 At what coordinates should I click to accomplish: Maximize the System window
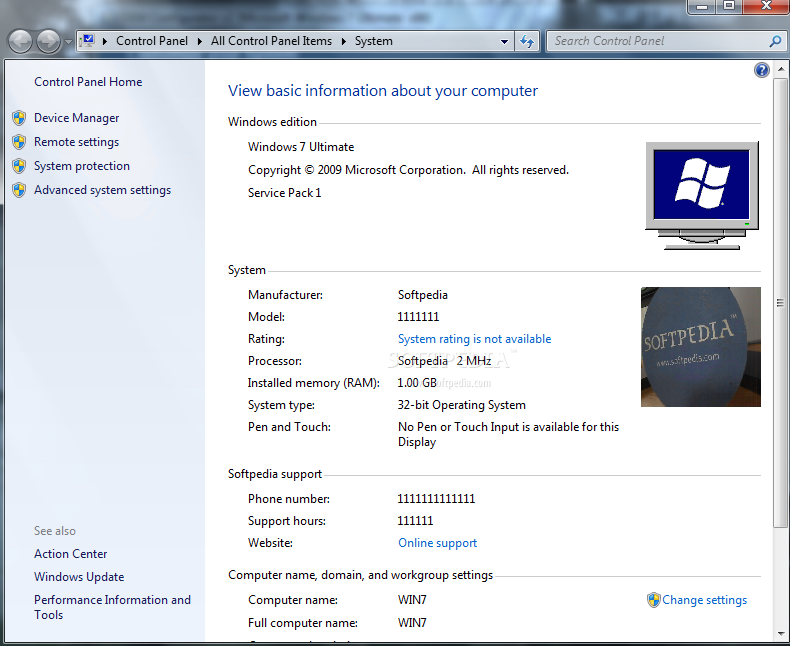[729, 6]
